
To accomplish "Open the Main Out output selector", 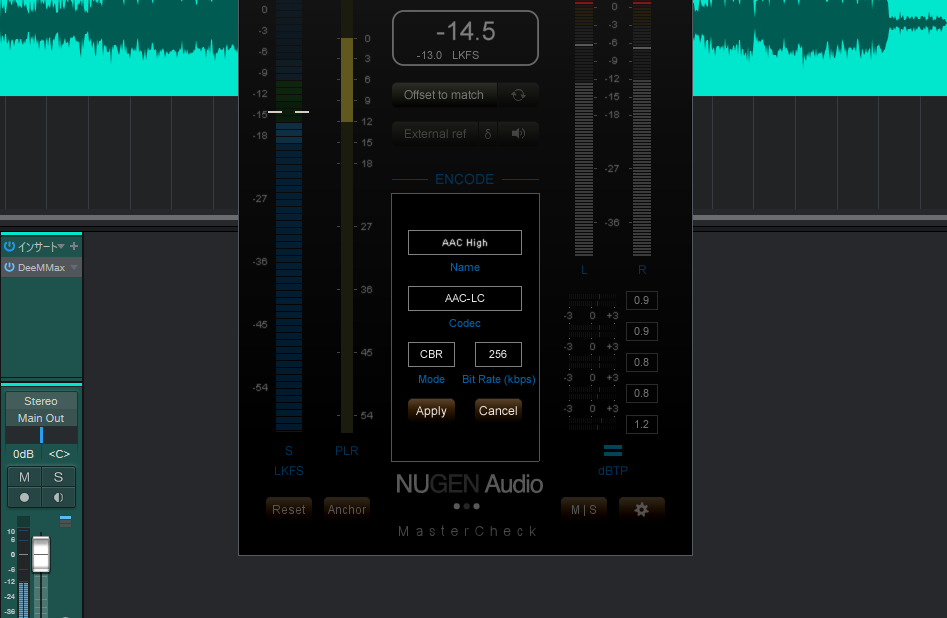I will [41, 418].
